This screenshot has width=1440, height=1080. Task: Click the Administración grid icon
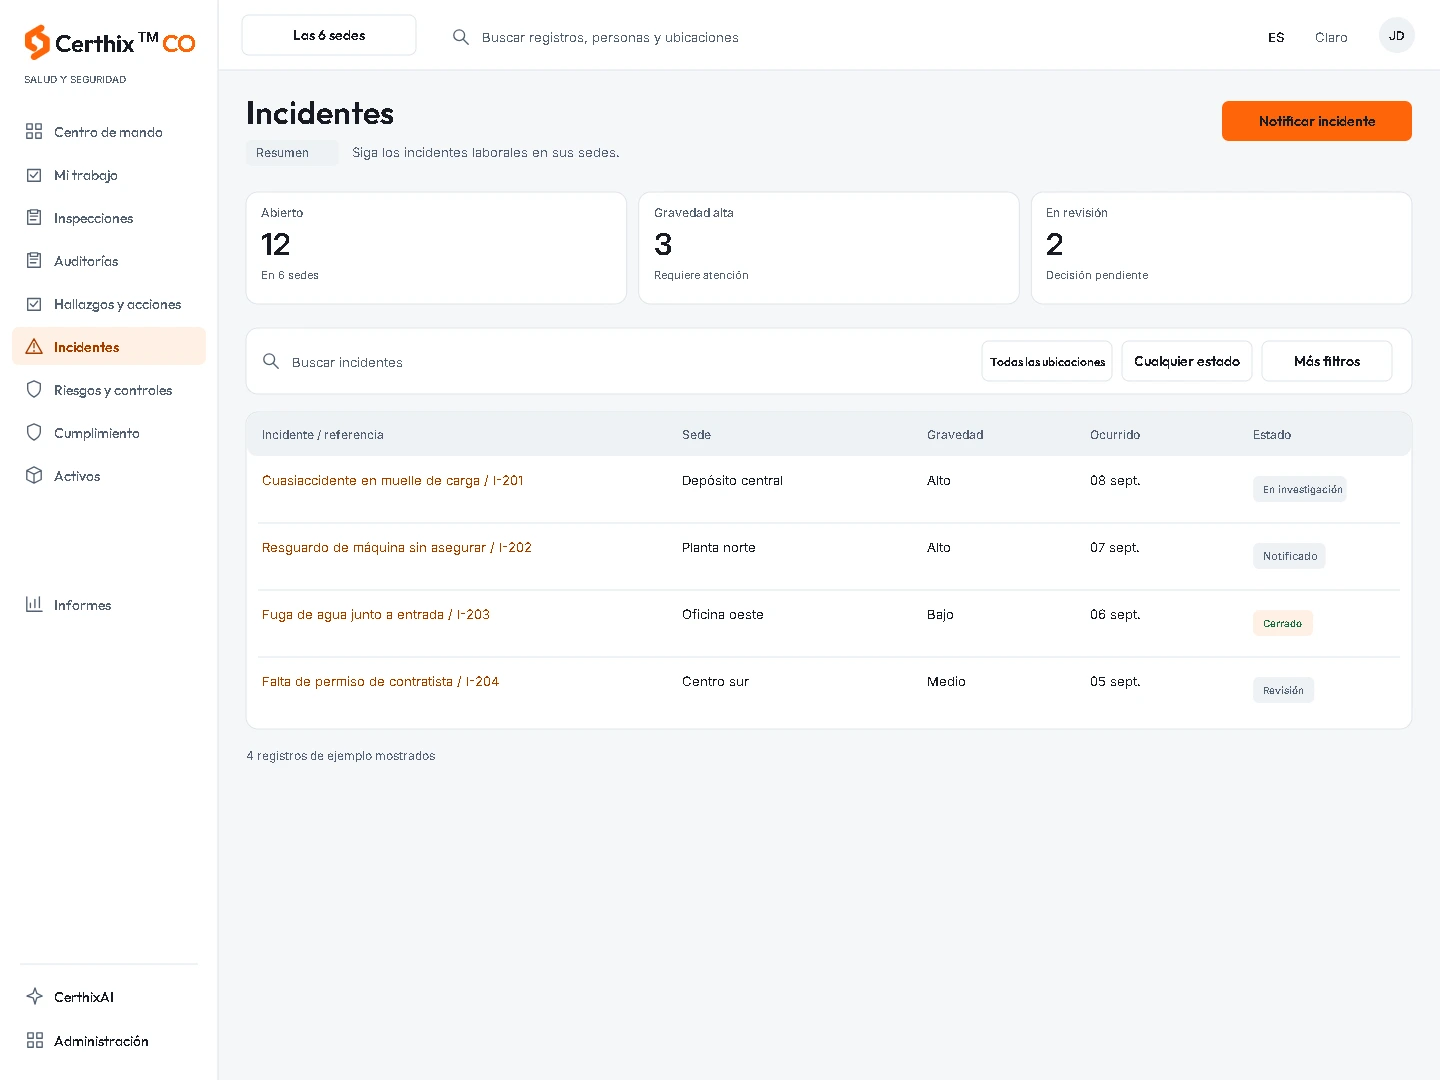(x=34, y=1040)
